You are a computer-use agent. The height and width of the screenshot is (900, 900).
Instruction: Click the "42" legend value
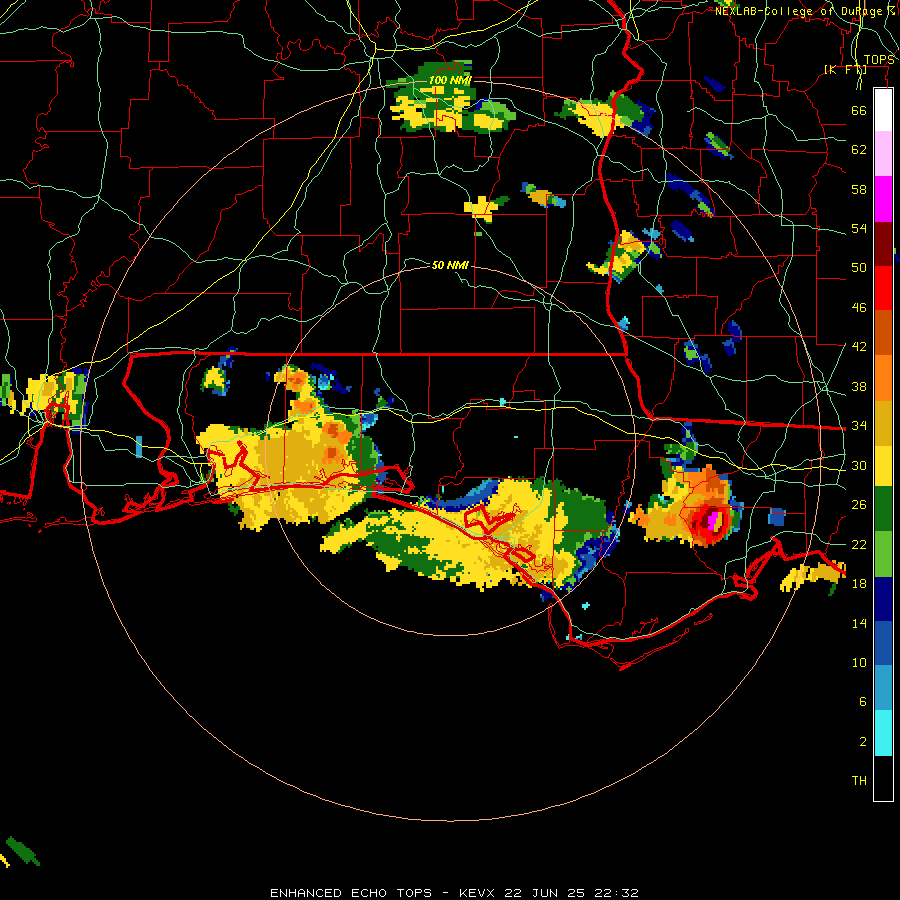[859, 347]
